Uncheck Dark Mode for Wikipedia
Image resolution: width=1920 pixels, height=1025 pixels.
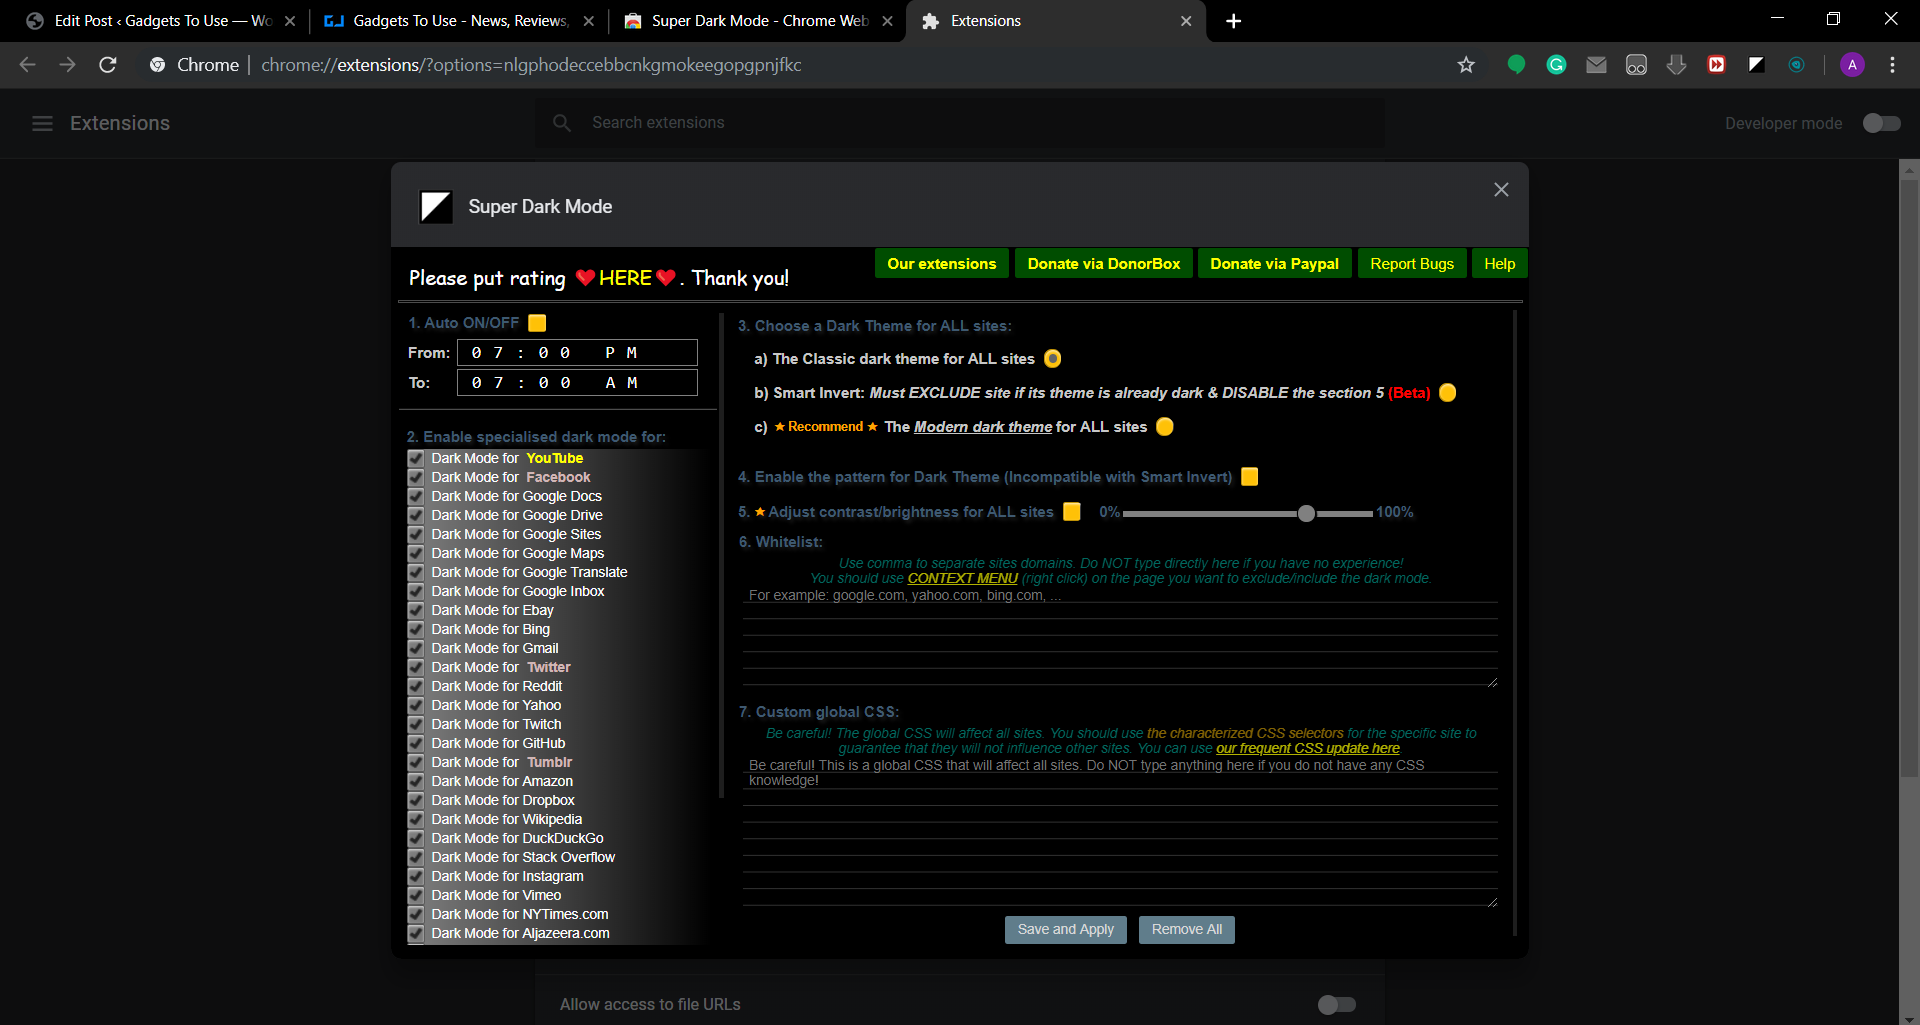(x=416, y=819)
